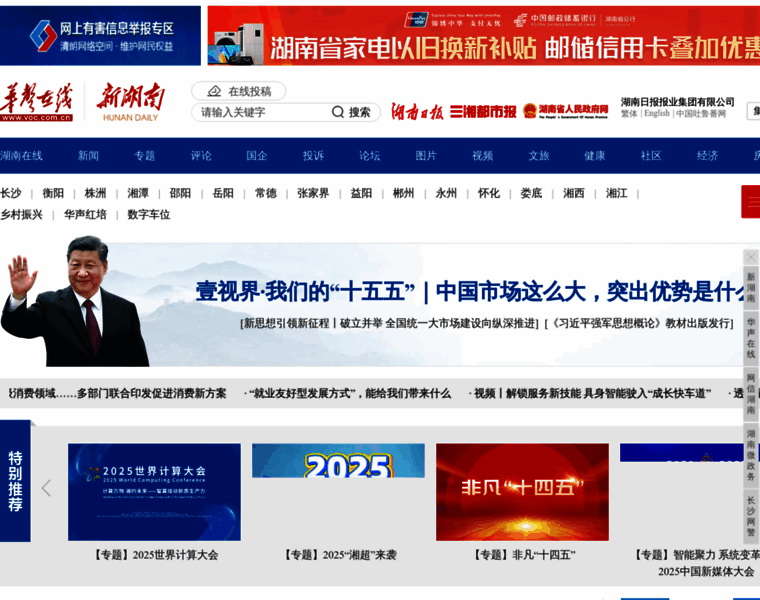Select the 湘潭 city link
The width and height of the screenshot is (760, 600).
click(138, 193)
